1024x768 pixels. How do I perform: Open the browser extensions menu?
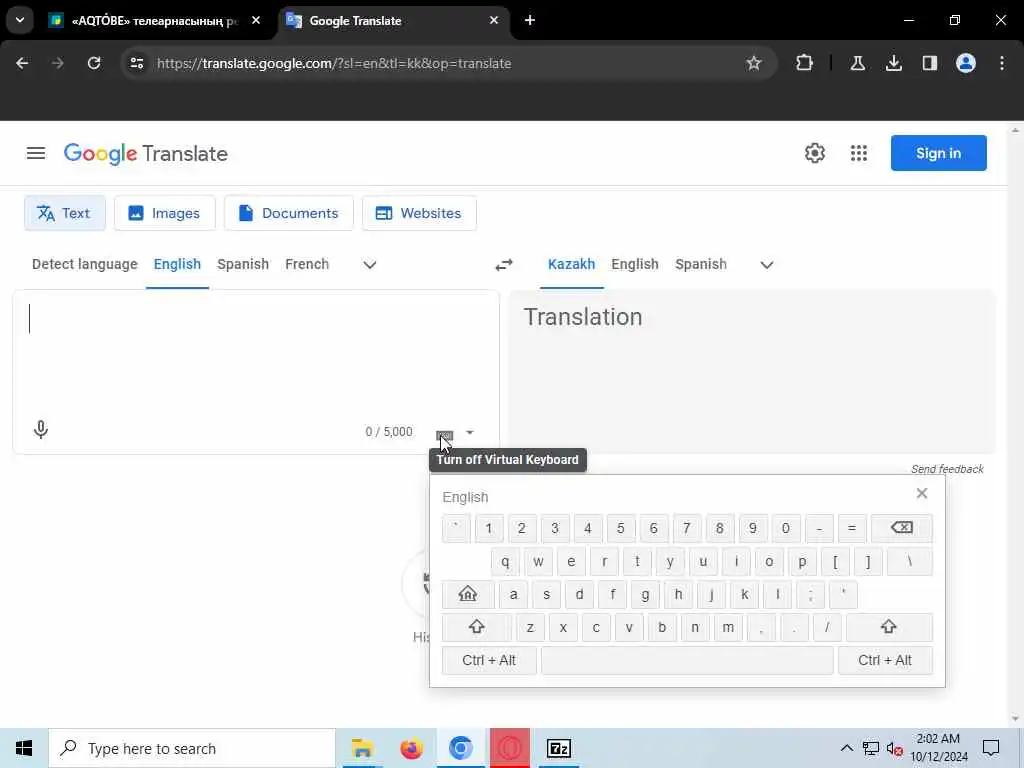[x=805, y=63]
